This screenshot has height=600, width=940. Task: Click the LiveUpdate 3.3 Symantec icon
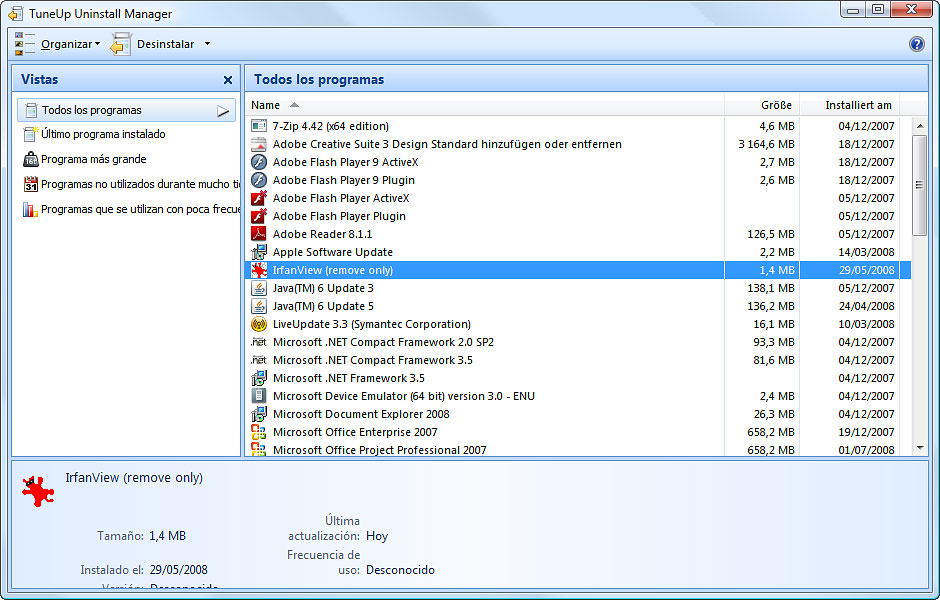click(x=259, y=324)
